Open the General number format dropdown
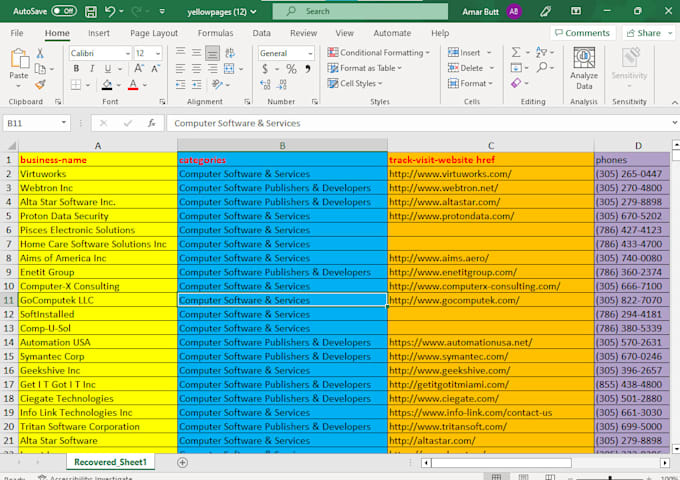680x480 pixels. 310,53
